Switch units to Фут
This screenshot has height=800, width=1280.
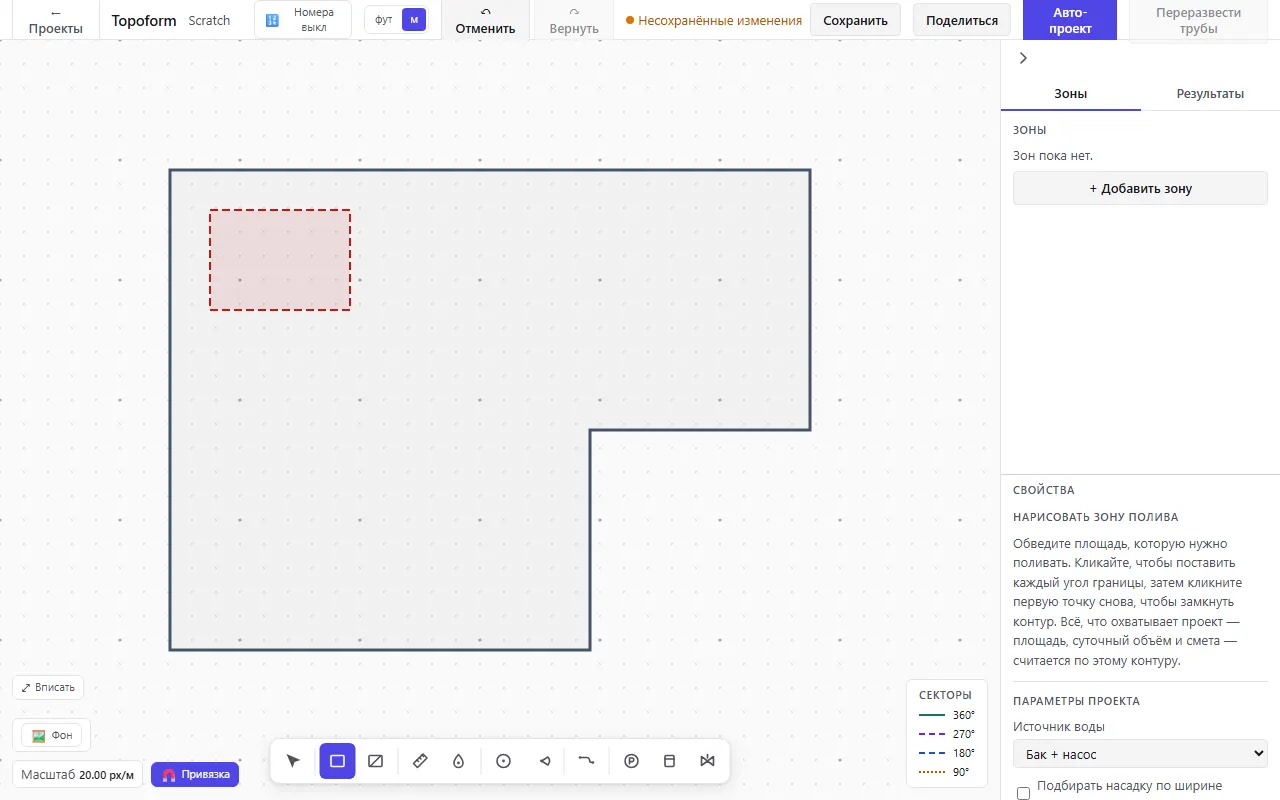click(383, 20)
